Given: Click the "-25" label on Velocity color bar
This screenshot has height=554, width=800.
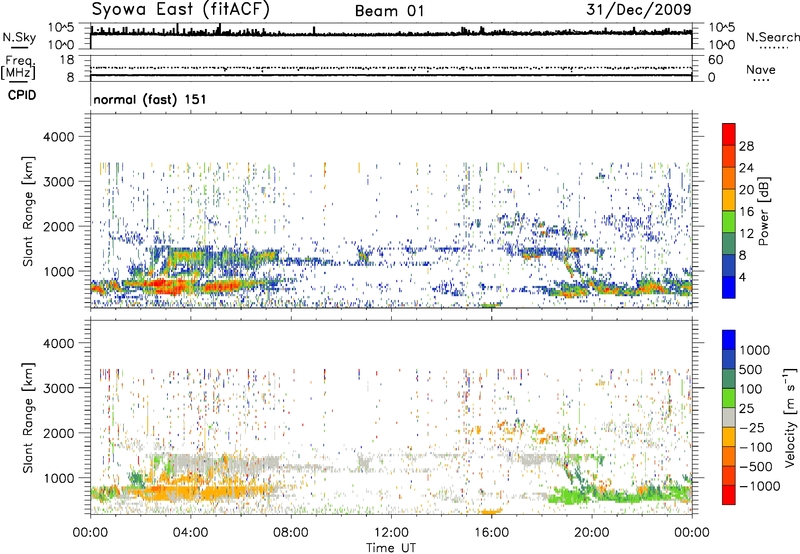Looking at the screenshot, I should (752, 428).
